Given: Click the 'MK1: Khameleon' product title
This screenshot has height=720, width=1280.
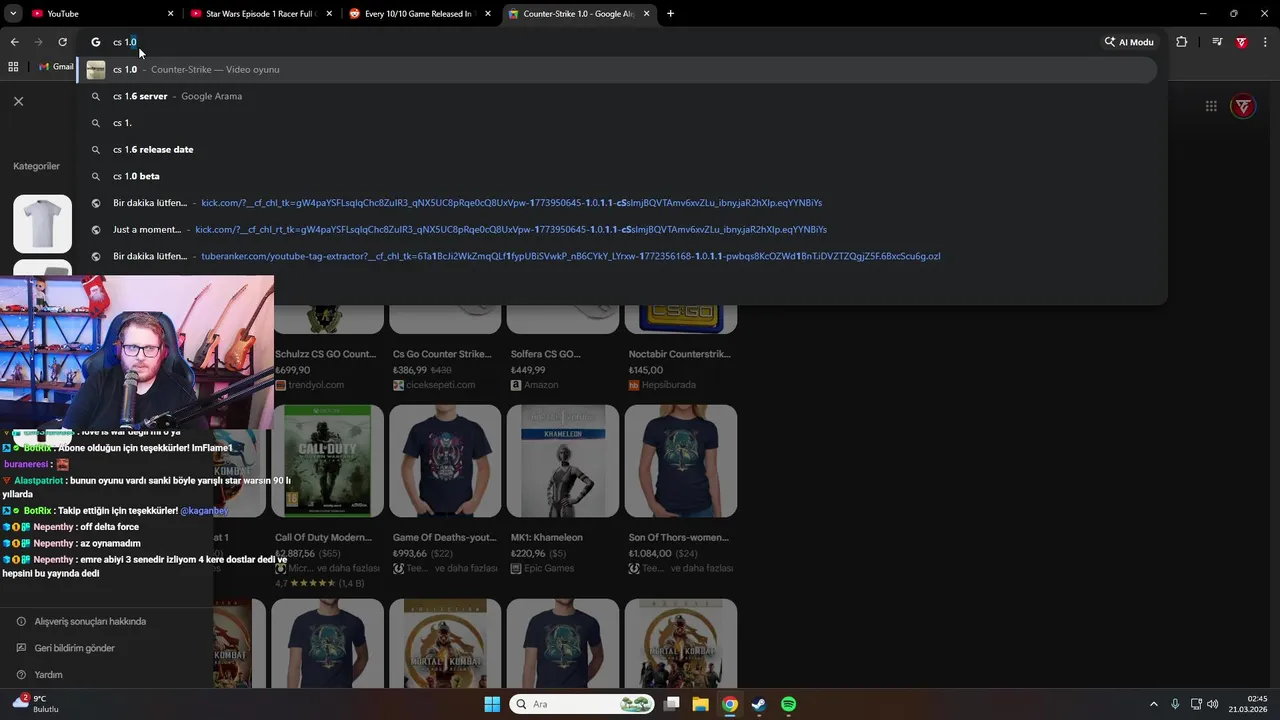Looking at the screenshot, I should [x=546, y=537].
